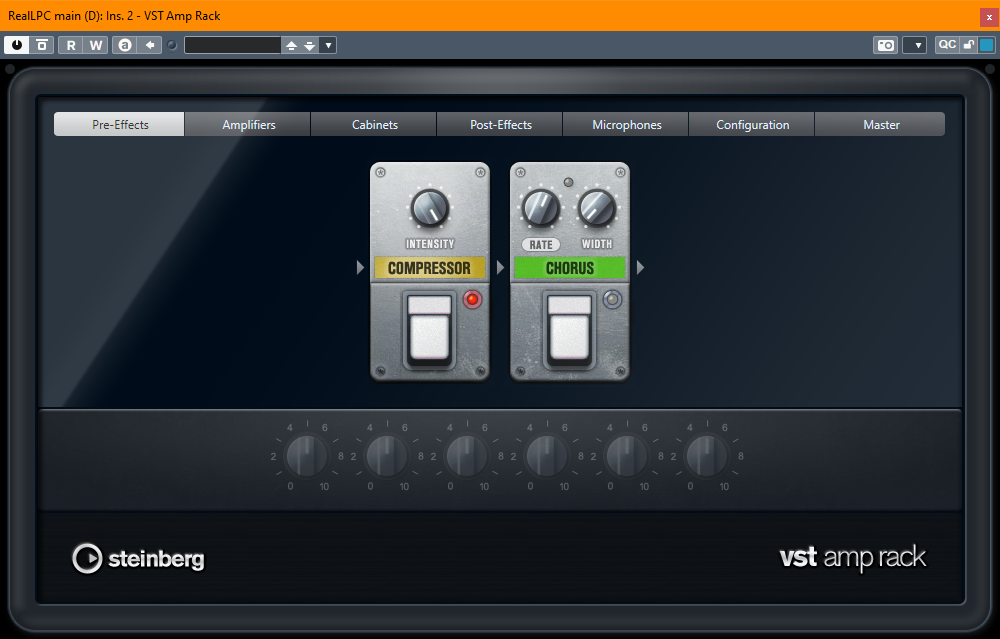
Task: Open the functions menu dropdown beside the camera
Action: tap(915, 45)
